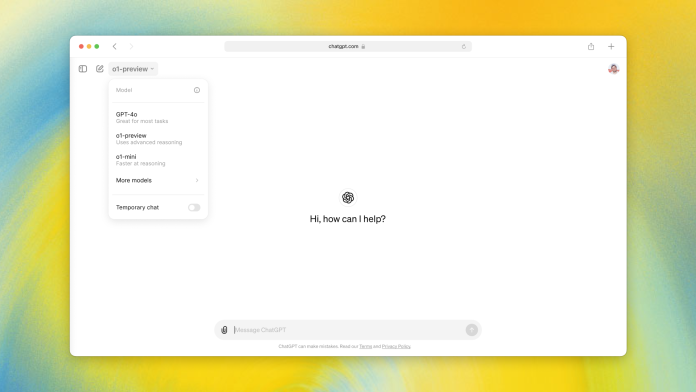696x392 pixels.
Task: Click the lock icon in address bar
Action: click(363, 46)
